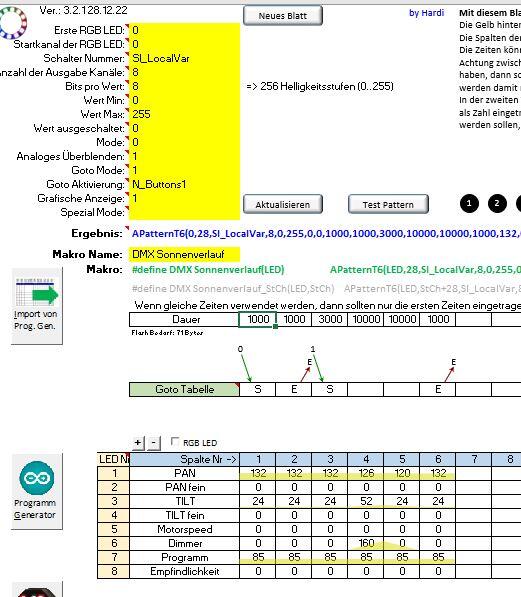Select the Dauer cell with 3000
This screenshot has width=521, height=597.
(x=329, y=319)
